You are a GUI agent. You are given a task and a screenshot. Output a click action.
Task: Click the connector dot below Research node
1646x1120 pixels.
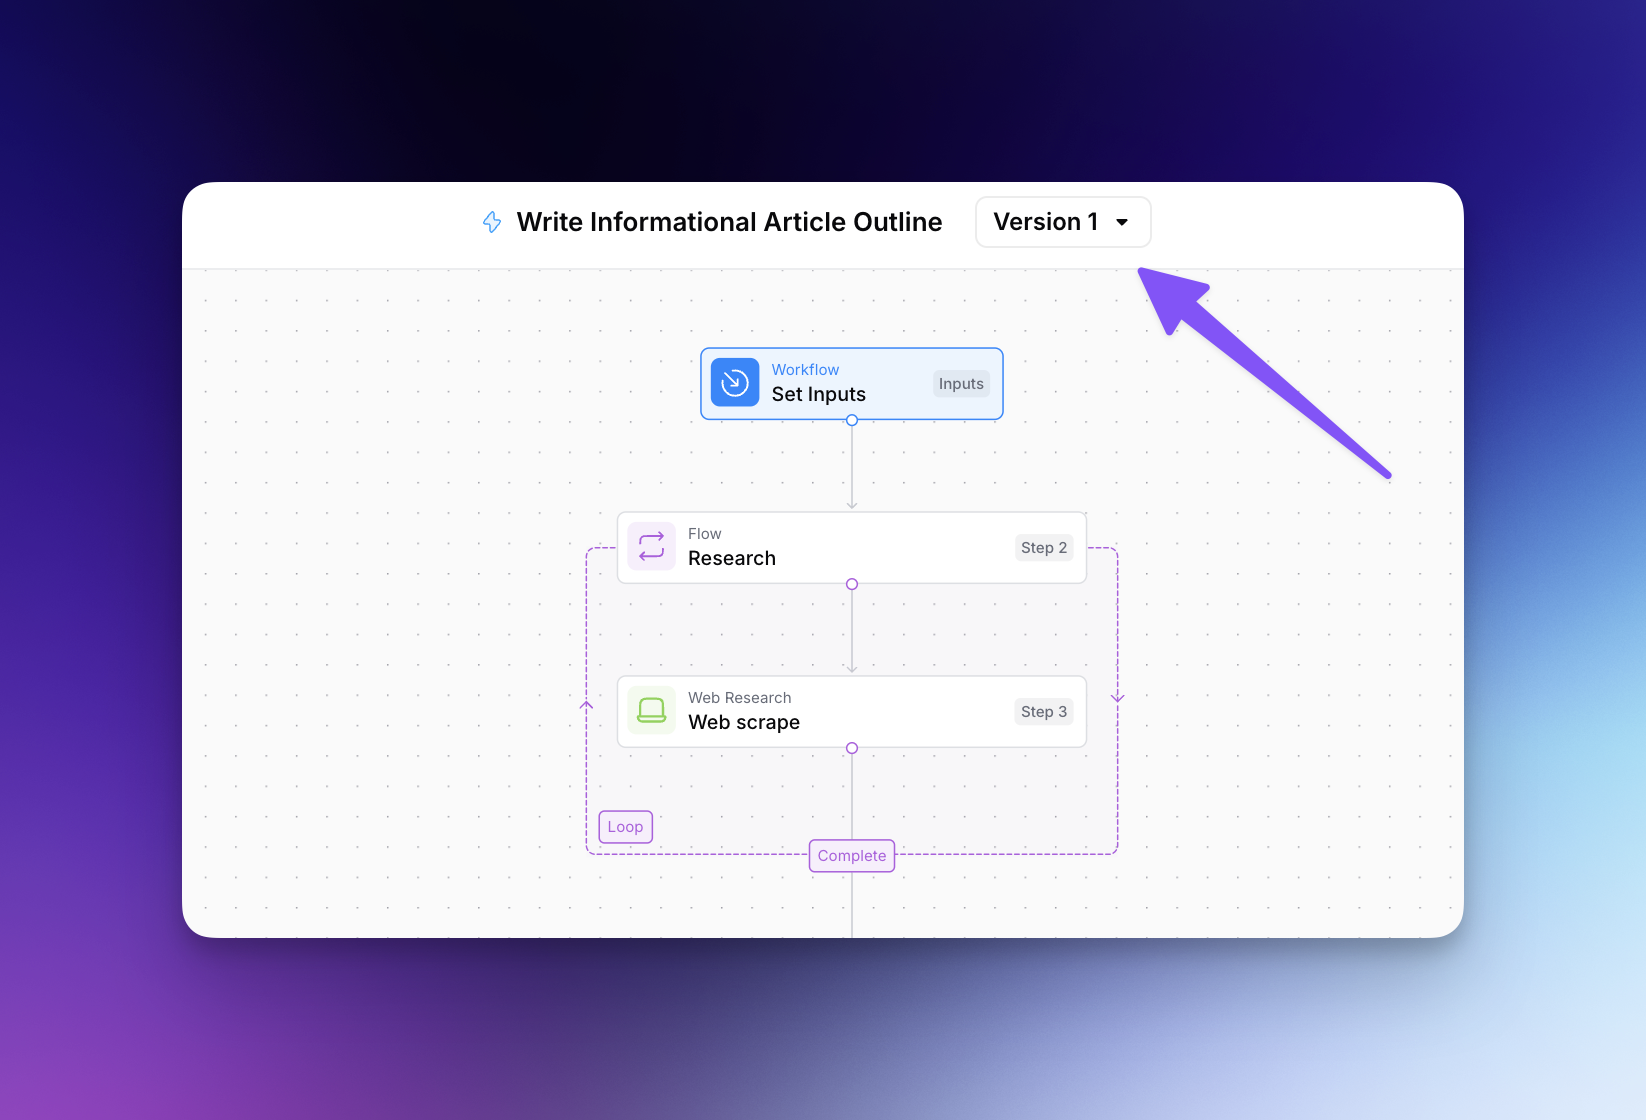point(852,584)
